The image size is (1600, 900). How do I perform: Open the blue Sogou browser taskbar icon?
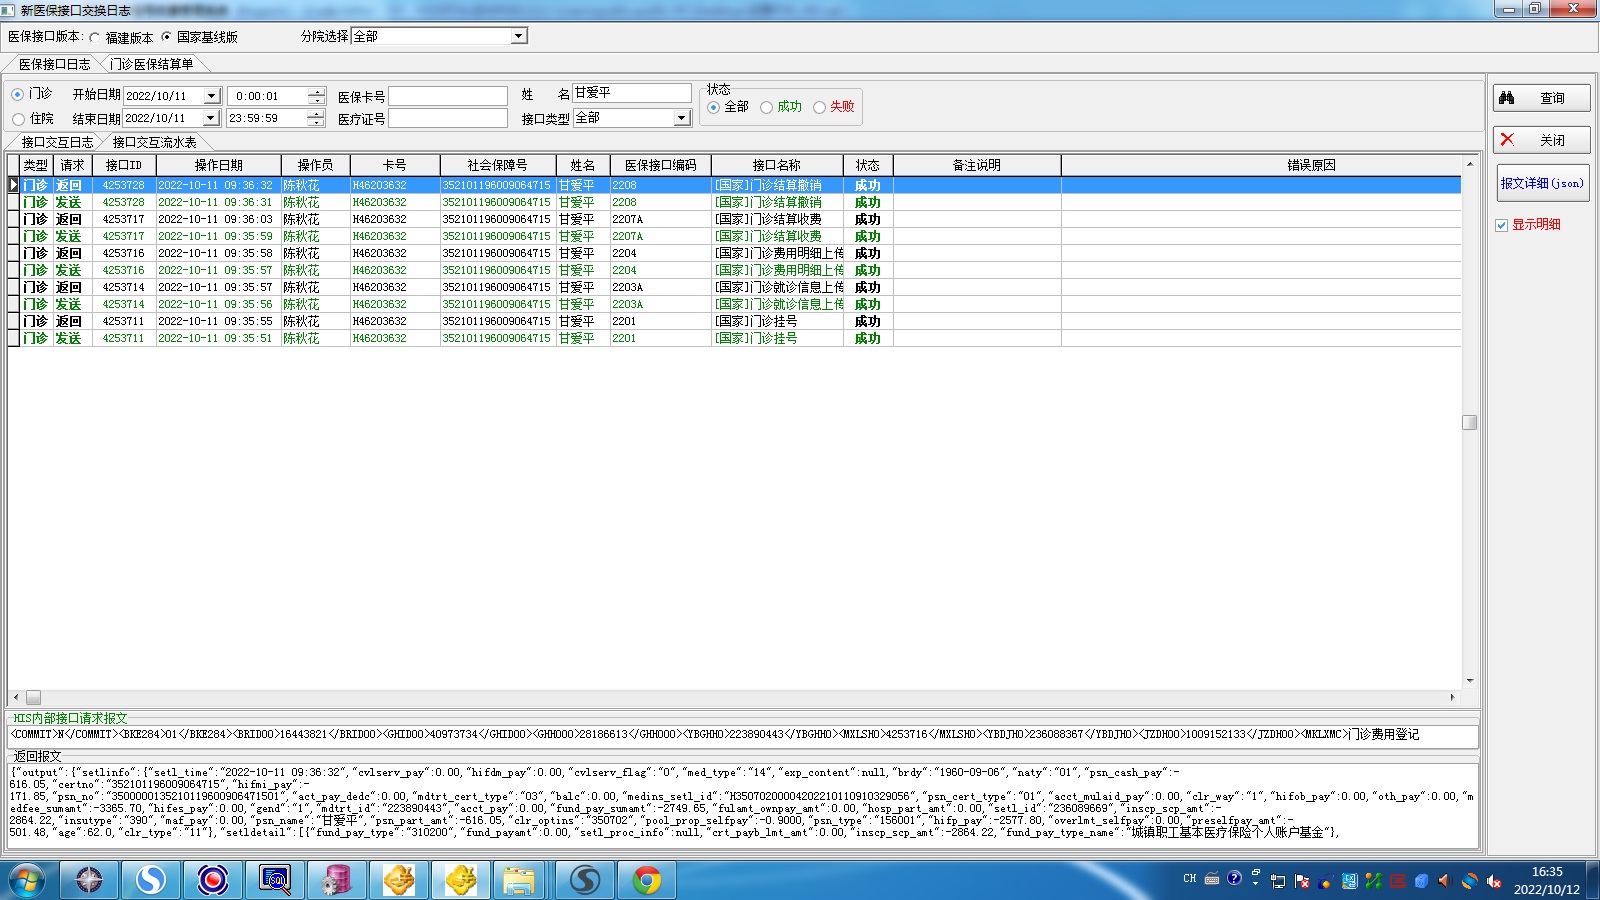(151, 880)
